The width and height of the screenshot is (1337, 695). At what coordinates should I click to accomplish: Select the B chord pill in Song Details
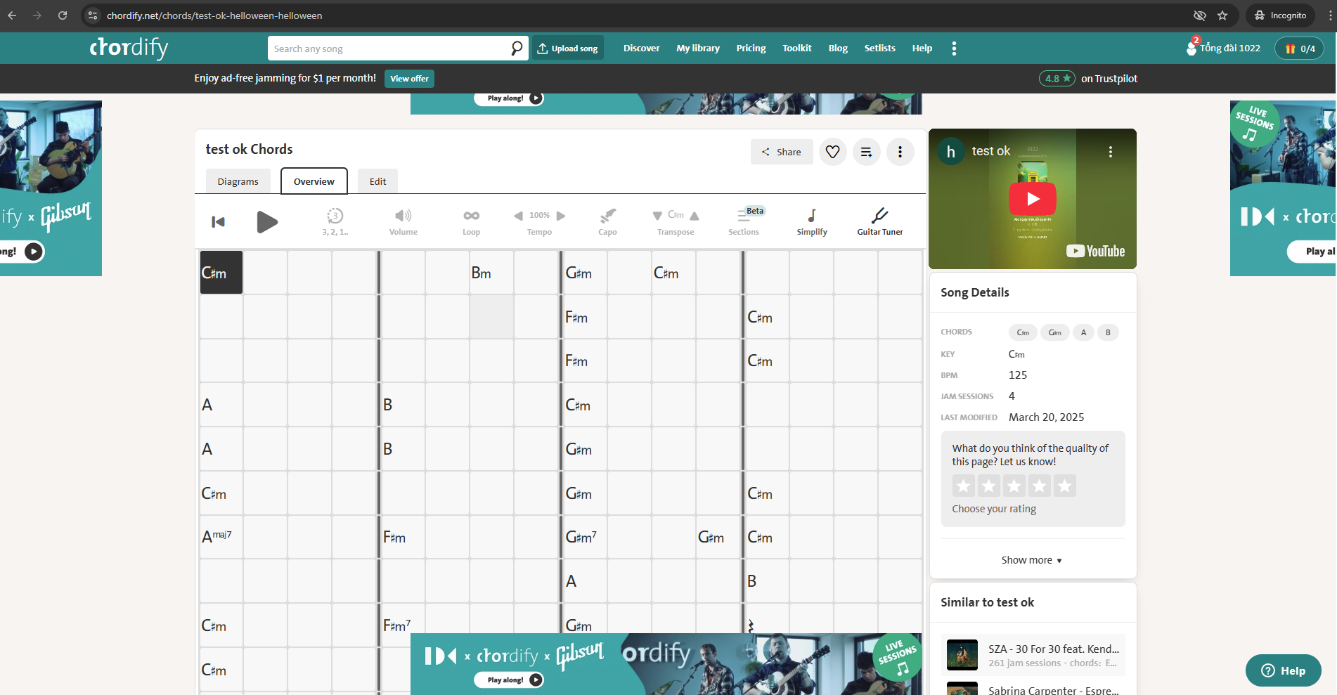click(x=1107, y=332)
